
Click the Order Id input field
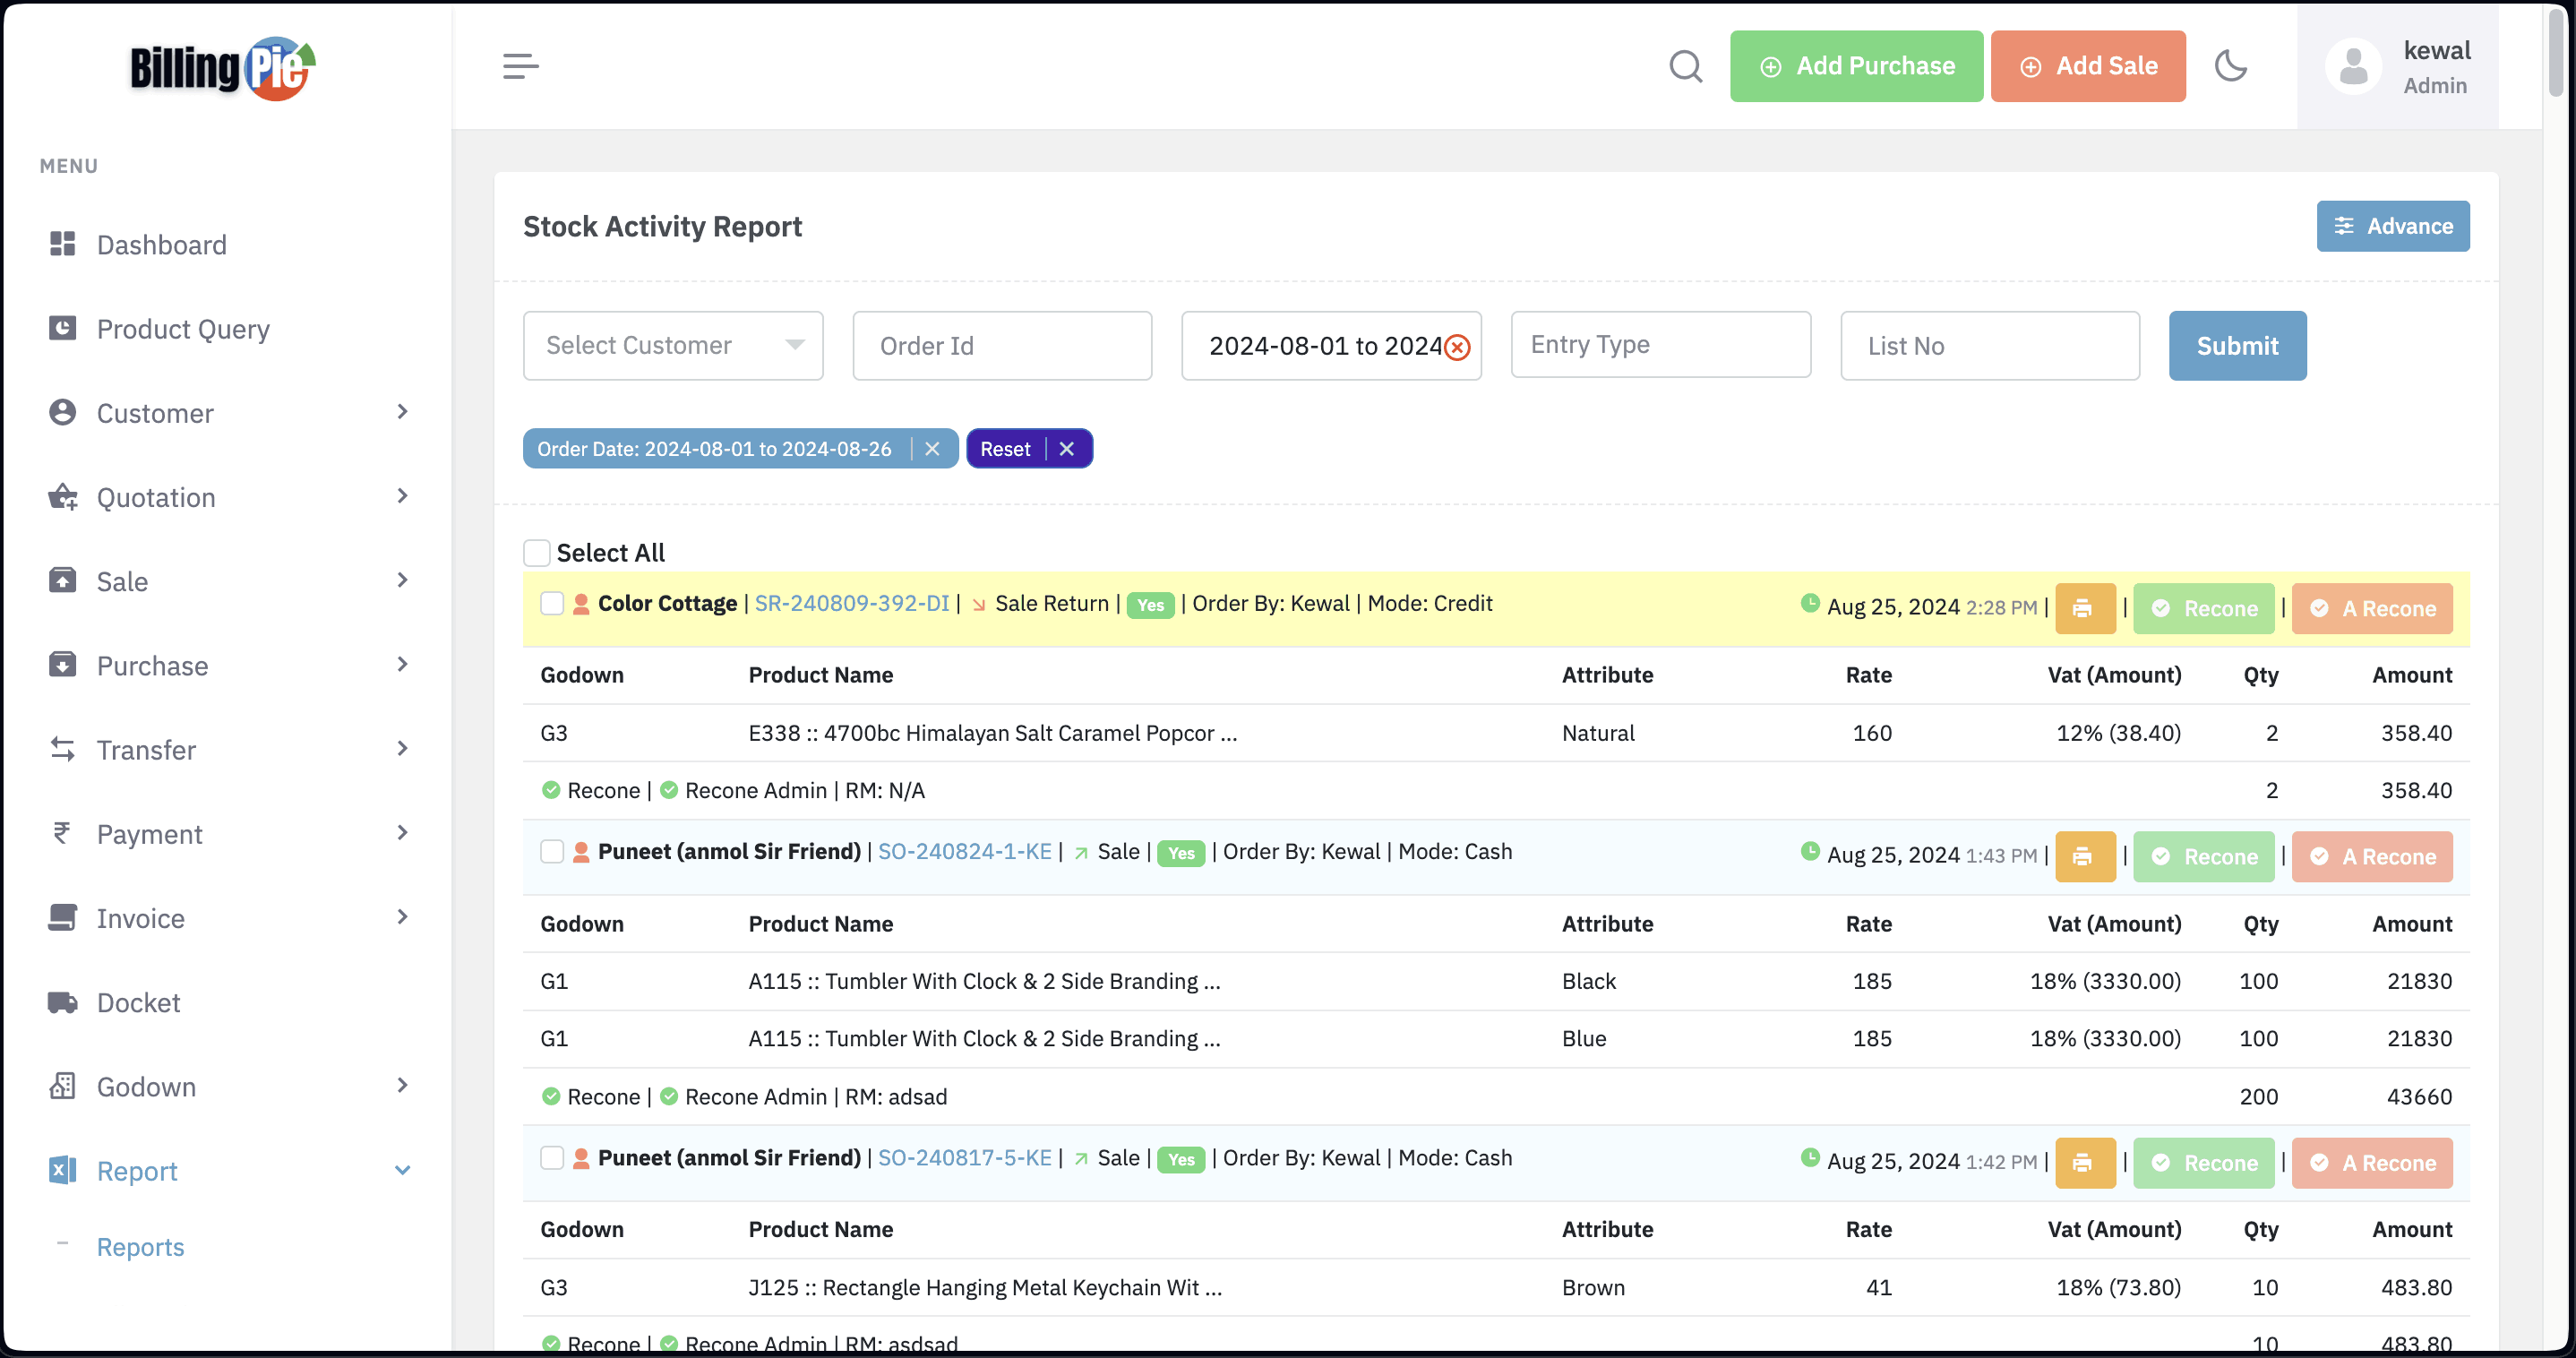coord(1002,345)
